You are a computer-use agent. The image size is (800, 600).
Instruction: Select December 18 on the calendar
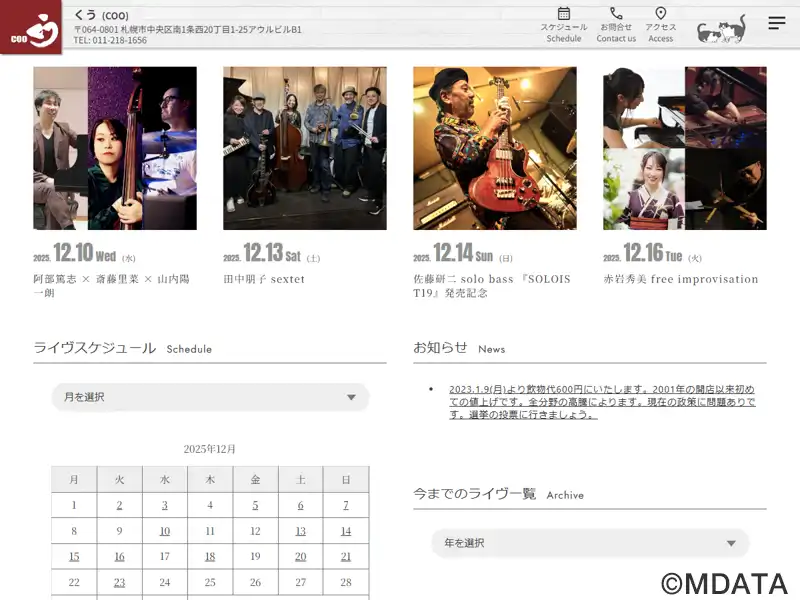point(210,557)
